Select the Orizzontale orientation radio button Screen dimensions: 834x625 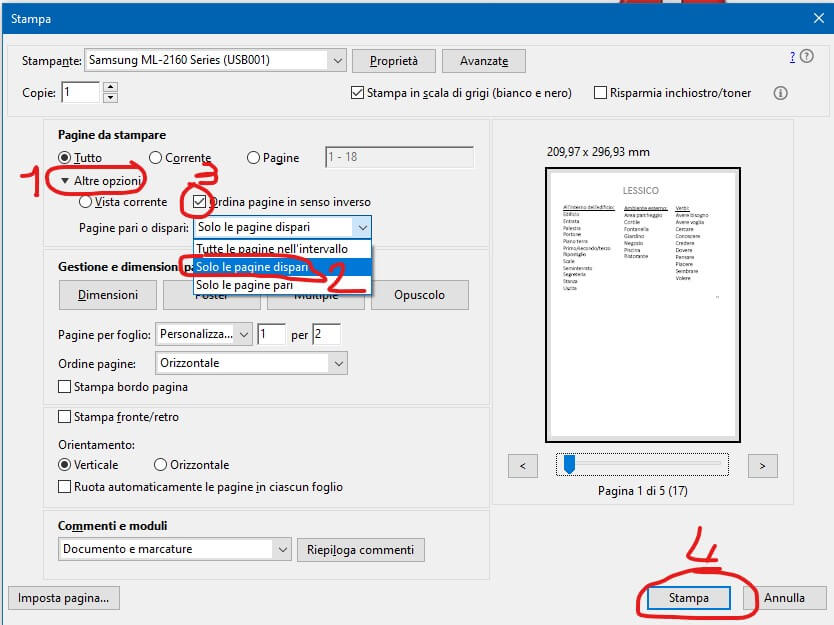[161, 465]
